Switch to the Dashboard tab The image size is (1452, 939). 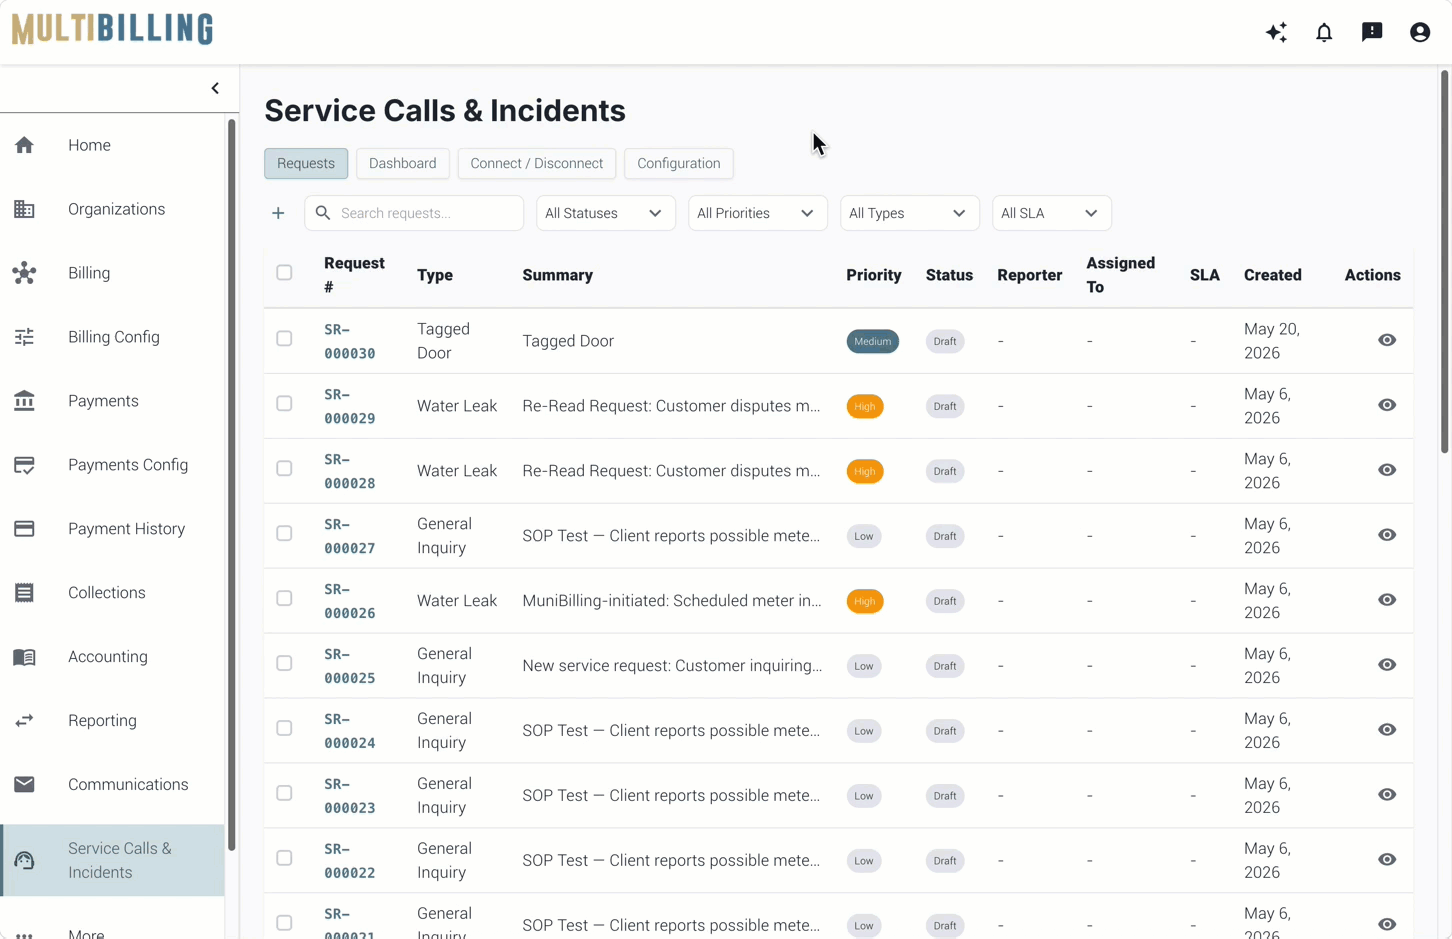click(402, 163)
